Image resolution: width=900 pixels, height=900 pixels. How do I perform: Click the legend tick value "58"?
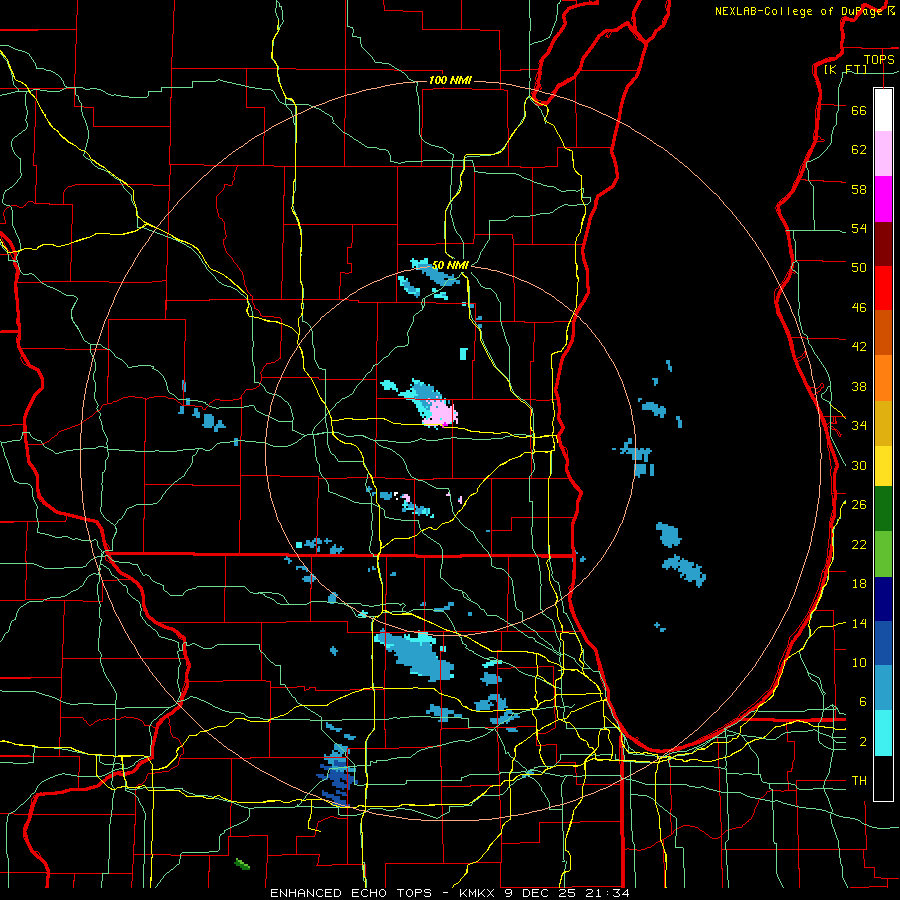(859, 189)
